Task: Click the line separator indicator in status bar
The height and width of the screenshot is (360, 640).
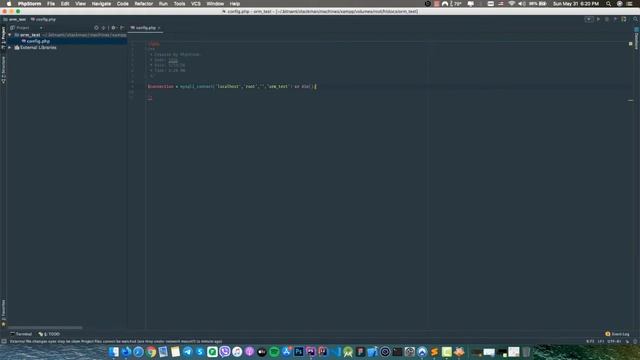Action: (601, 341)
